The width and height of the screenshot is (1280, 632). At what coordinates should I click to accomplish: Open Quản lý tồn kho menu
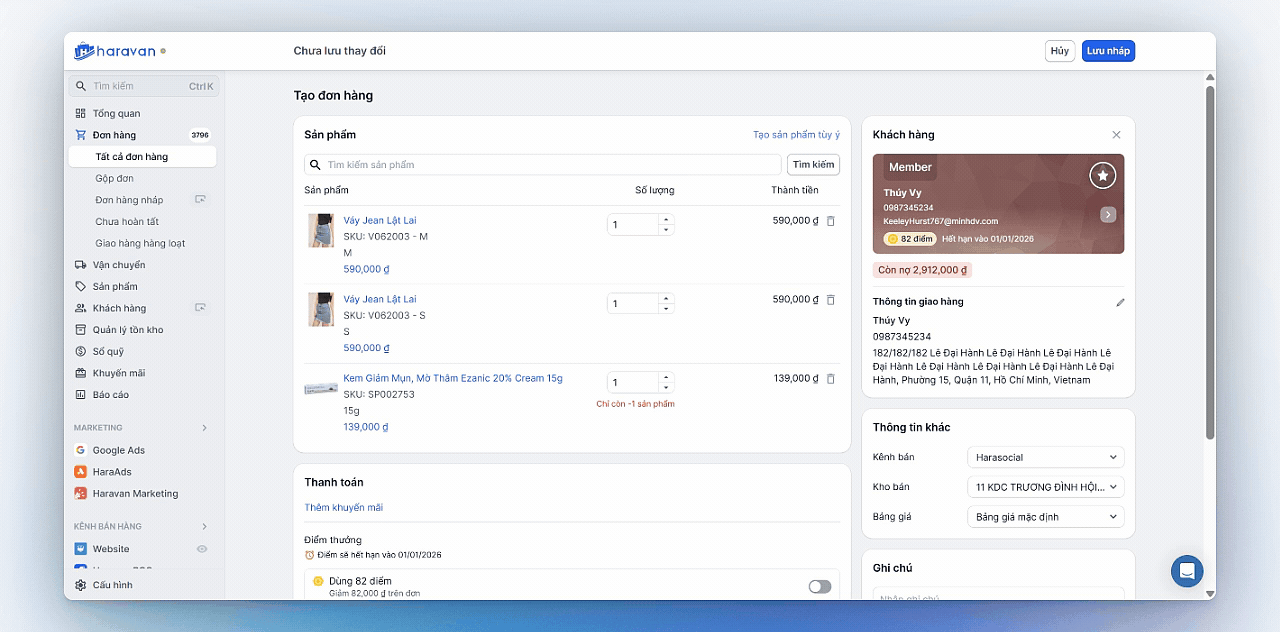coord(128,330)
